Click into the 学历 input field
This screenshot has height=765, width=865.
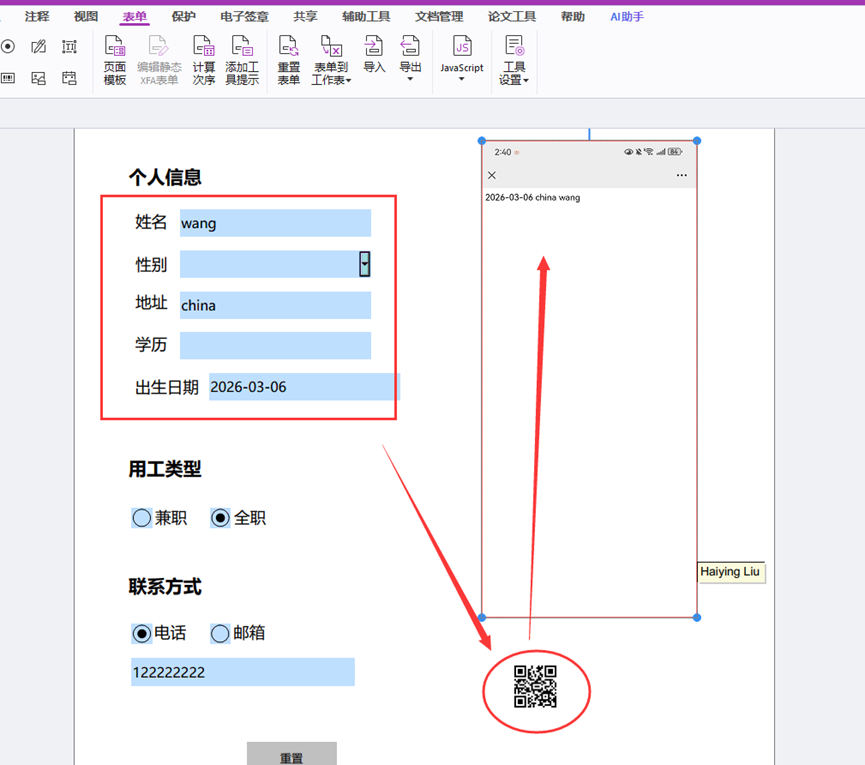tap(275, 346)
